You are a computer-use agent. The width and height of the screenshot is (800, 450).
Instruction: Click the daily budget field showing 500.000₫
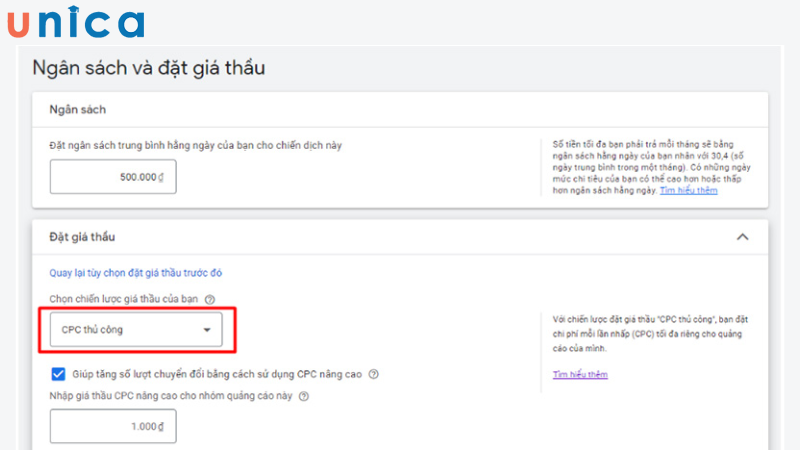pos(113,177)
